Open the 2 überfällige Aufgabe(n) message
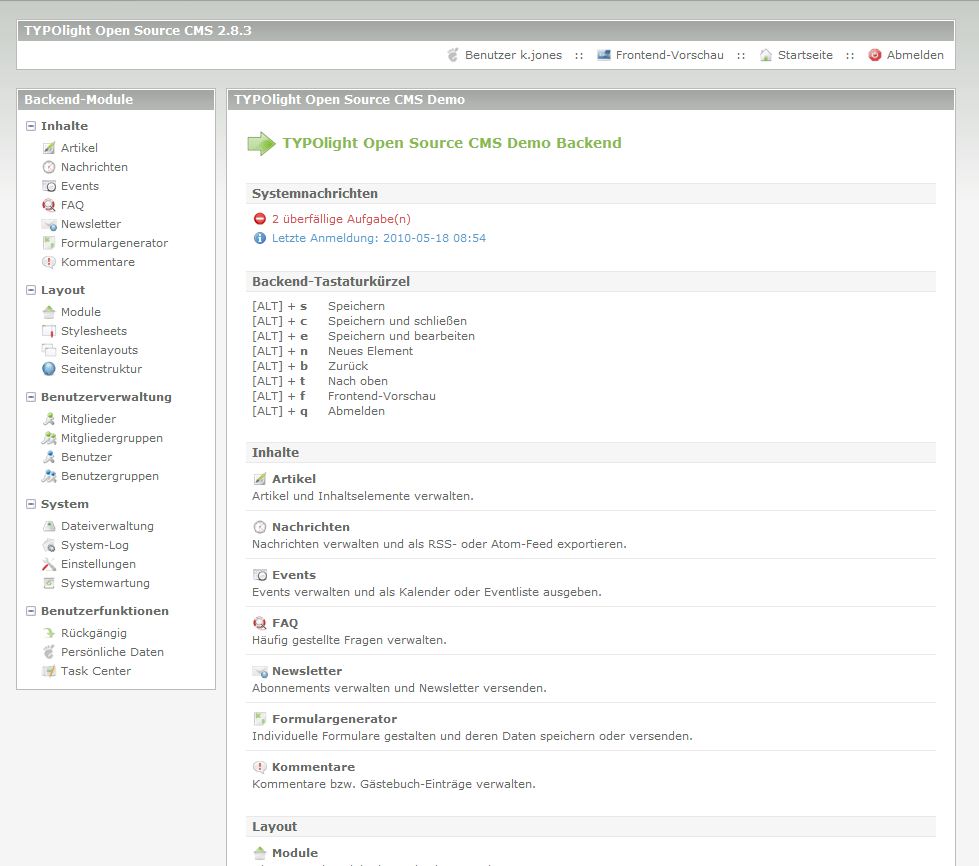 pyautogui.click(x=341, y=219)
